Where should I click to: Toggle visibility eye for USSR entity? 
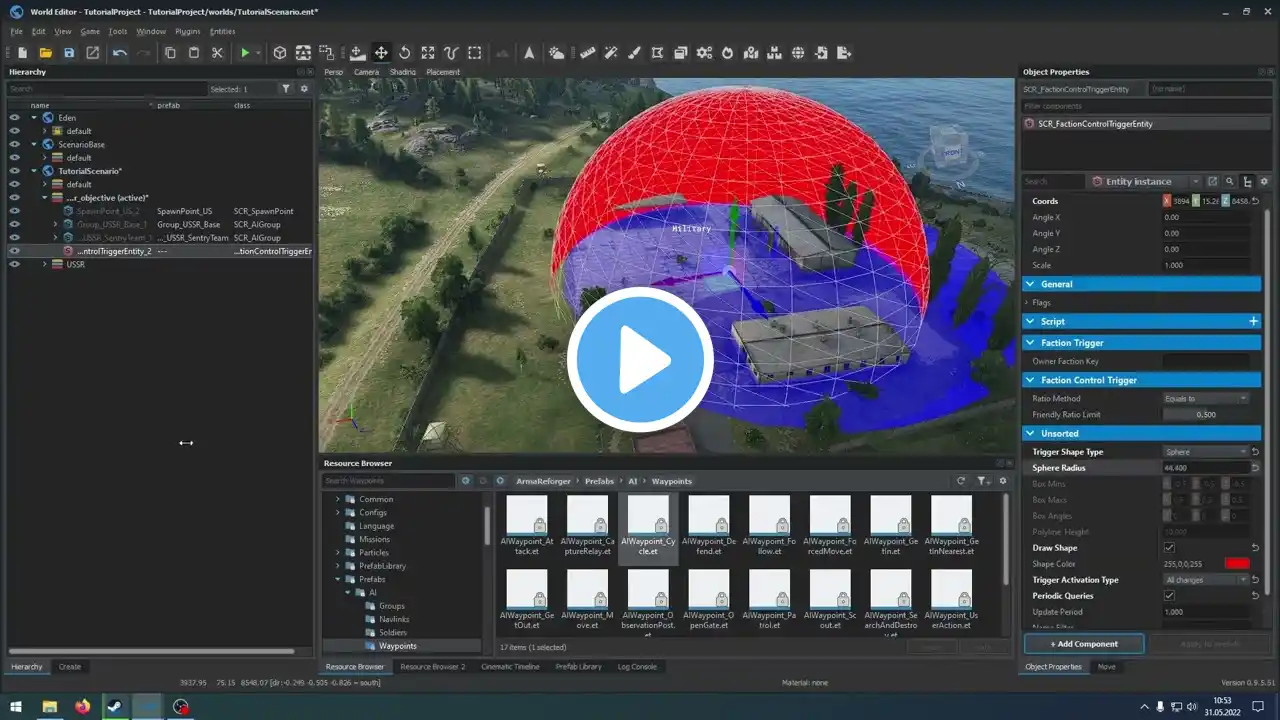coord(14,265)
